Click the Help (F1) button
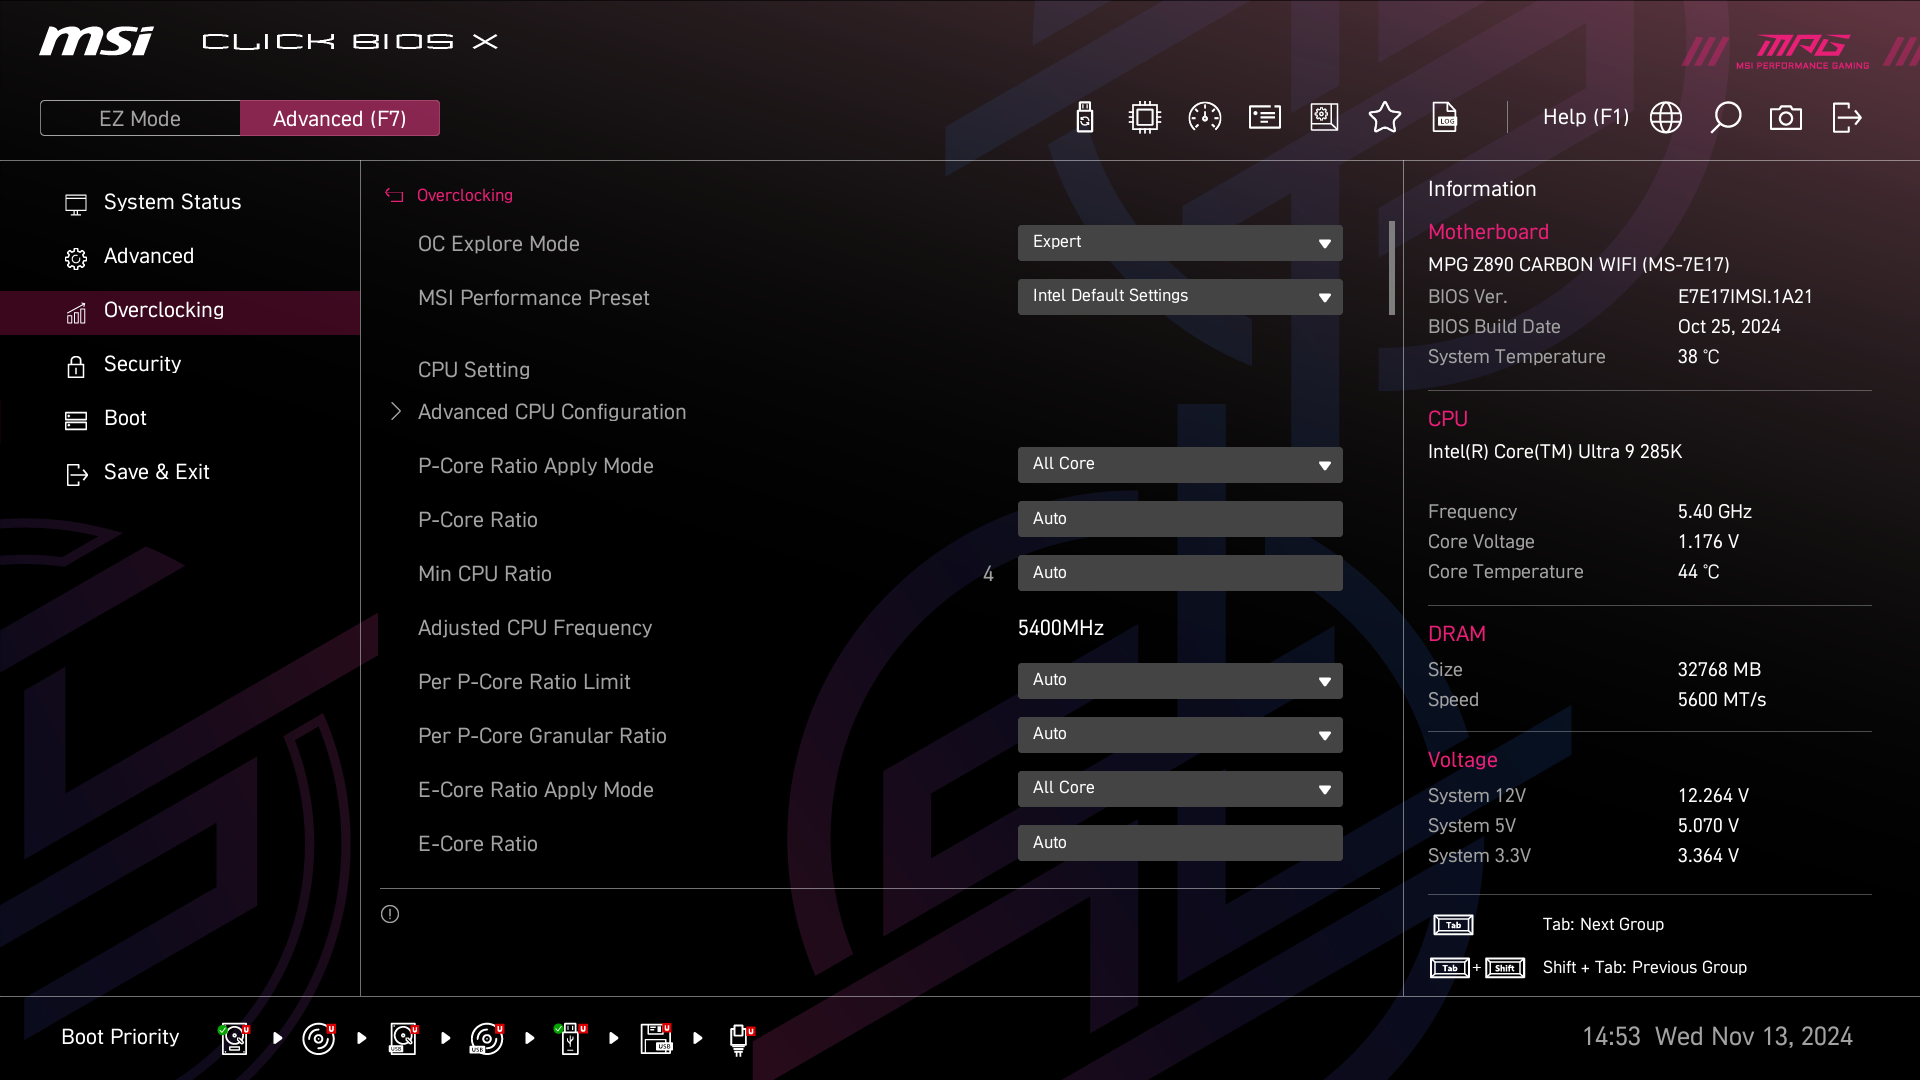The height and width of the screenshot is (1080, 1920). [1585, 118]
